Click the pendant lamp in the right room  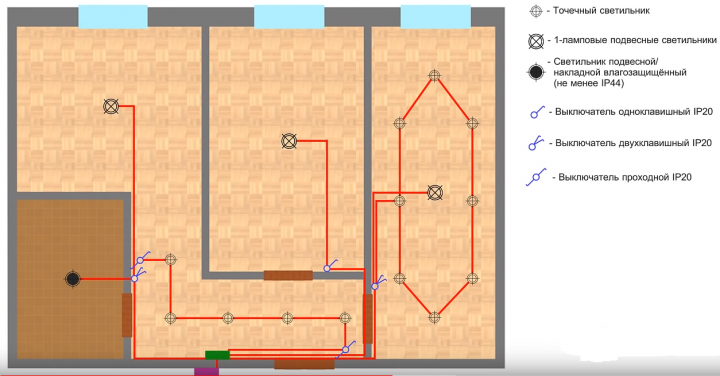pyautogui.click(x=435, y=192)
